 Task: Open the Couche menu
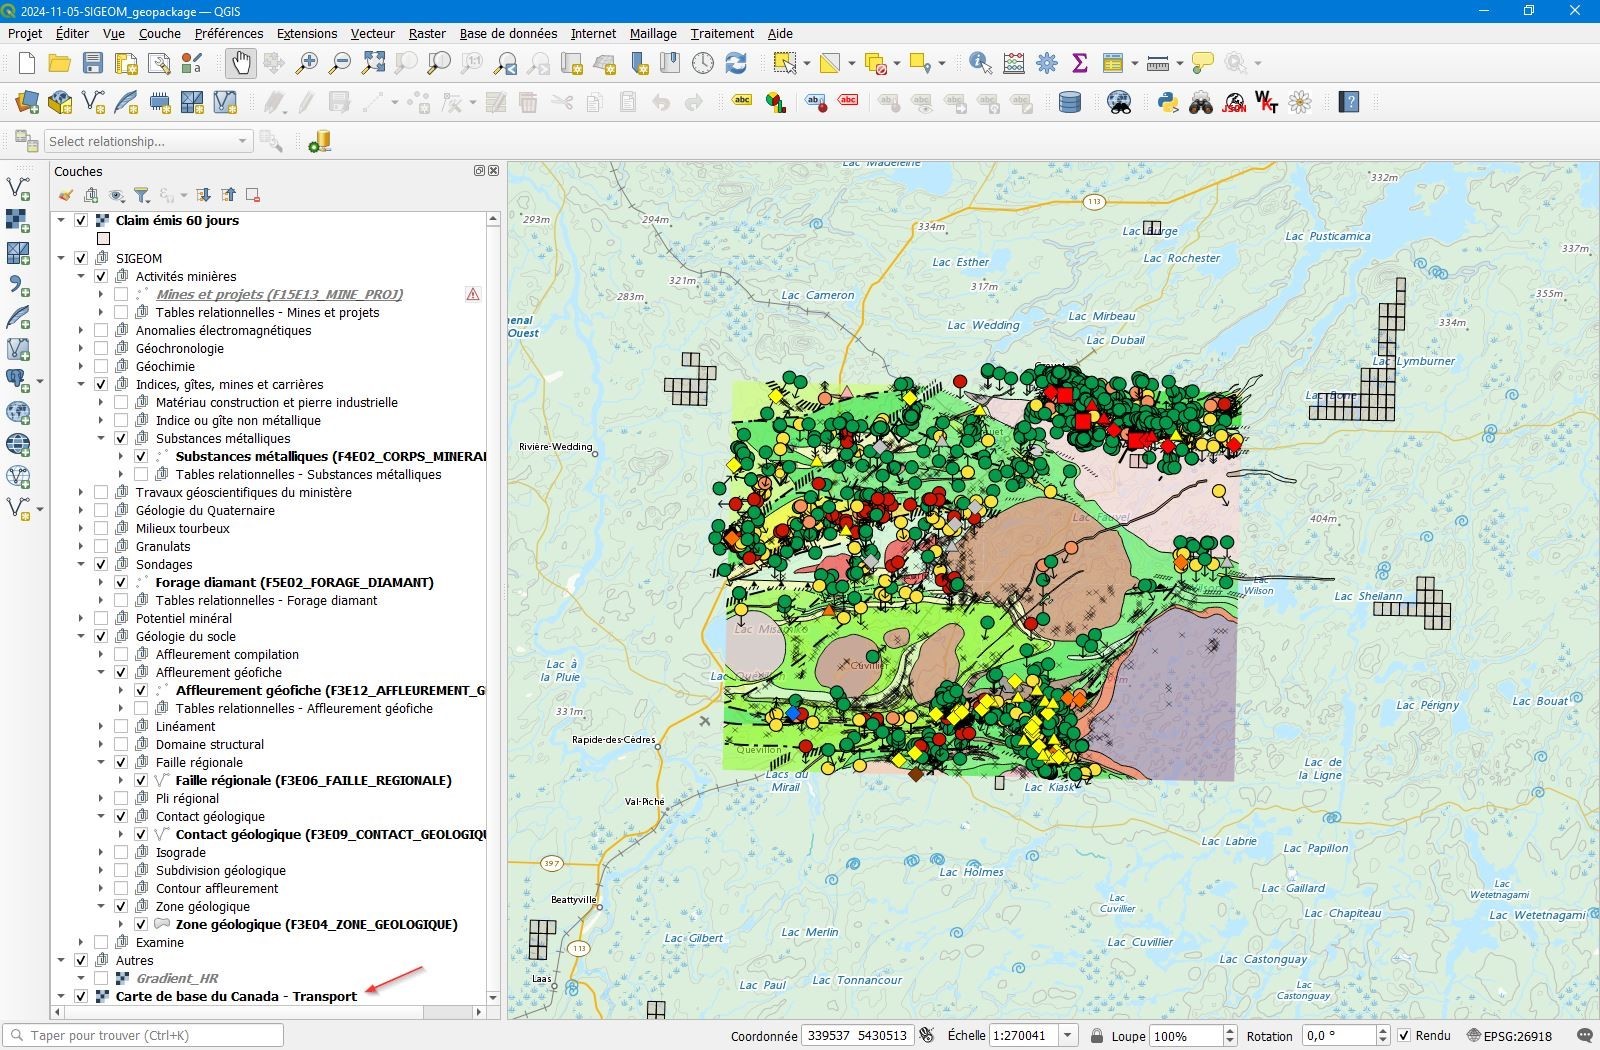pos(160,33)
